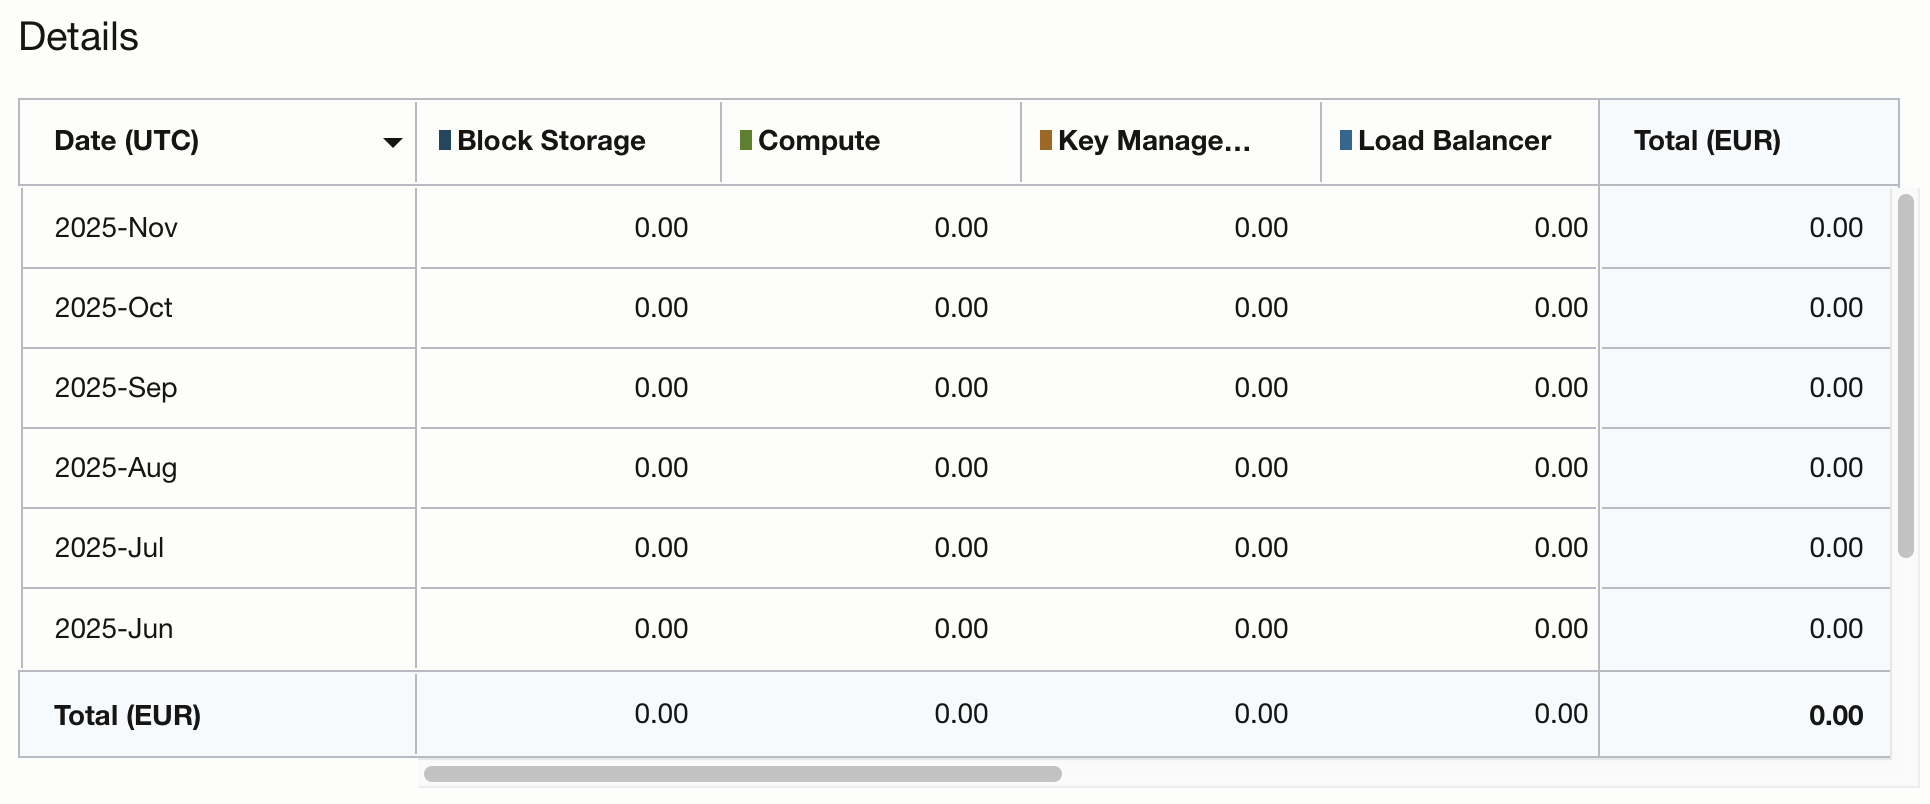Click the 2025-Jun row label
Viewport: 1930px width, 804px height.
(114, 629)
